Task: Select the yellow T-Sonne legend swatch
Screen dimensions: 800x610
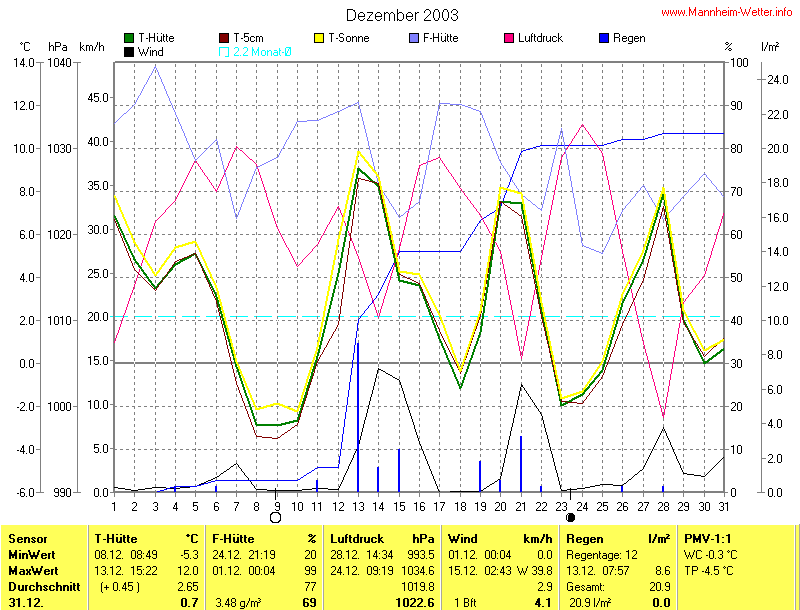Action: (x=322, y=38)
